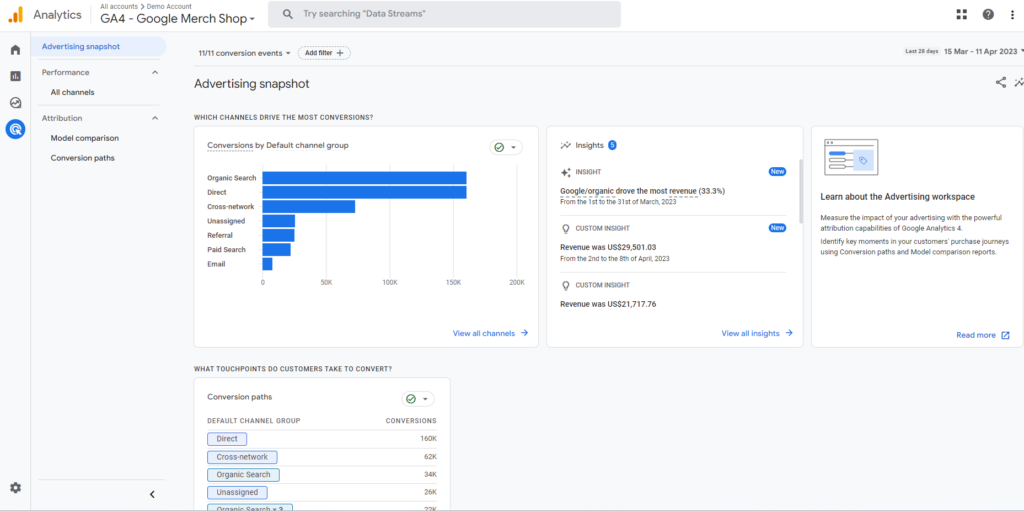Open custom insight Revenue was US$29,501.03
The width and height of the screenshot is (1024, 512).
(x=608, y=248)
